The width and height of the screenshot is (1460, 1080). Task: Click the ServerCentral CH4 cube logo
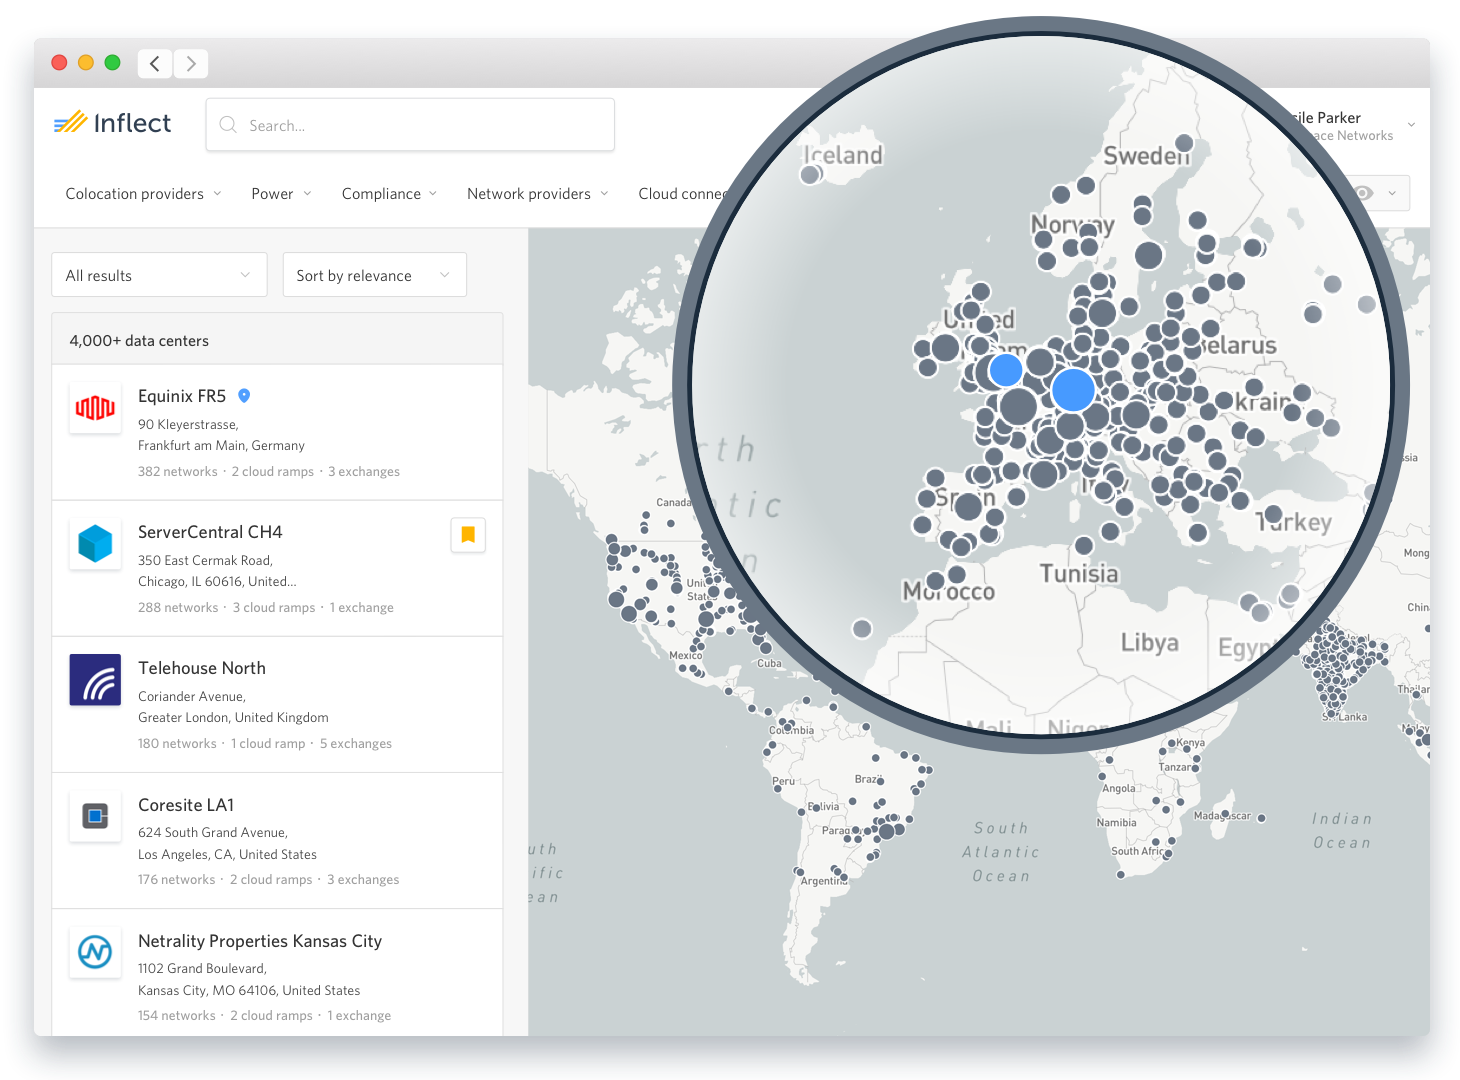(x=95, y=544)
